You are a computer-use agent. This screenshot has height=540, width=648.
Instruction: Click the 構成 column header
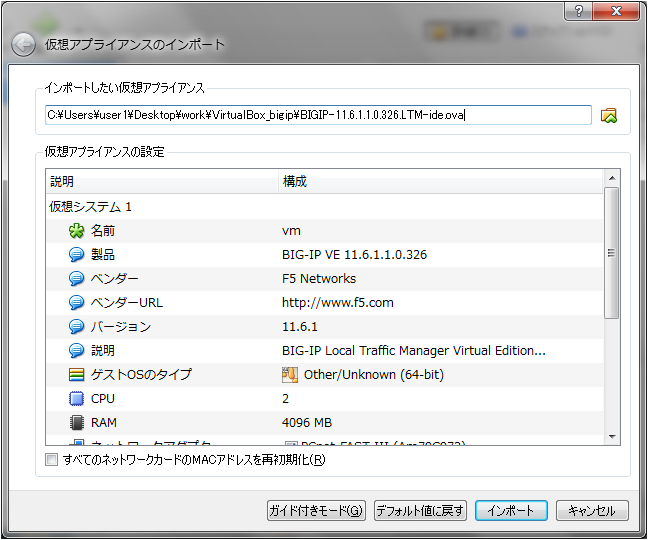[x=441, y=181]
